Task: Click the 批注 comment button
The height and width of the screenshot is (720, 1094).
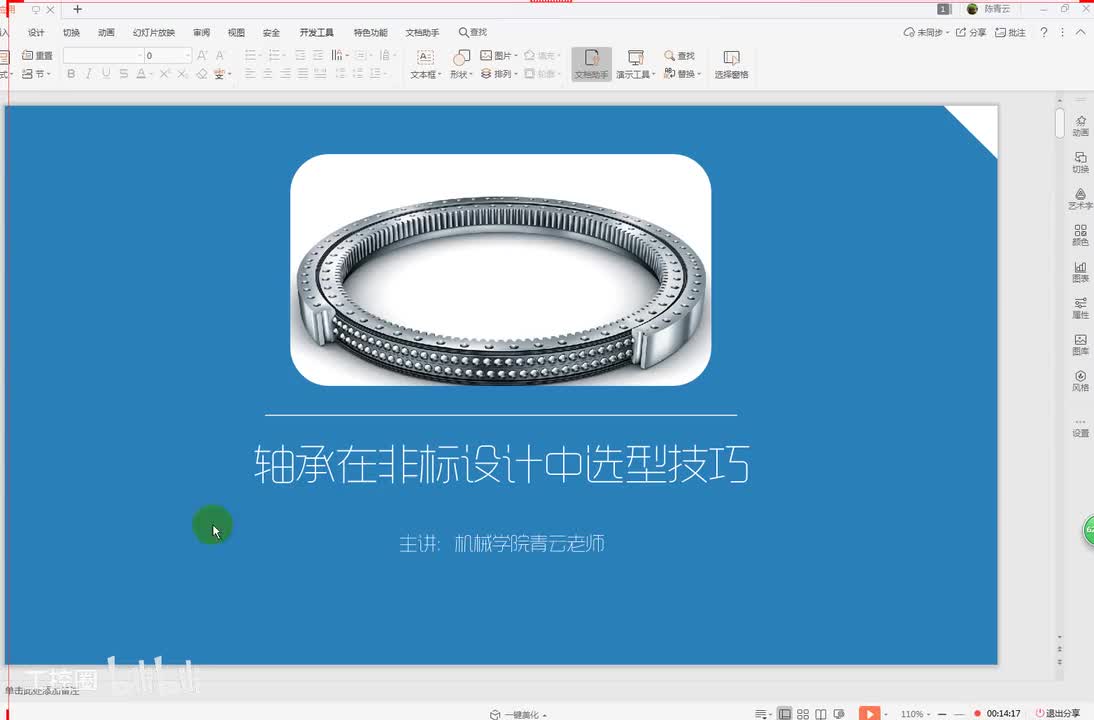Action: point(1010,33)
